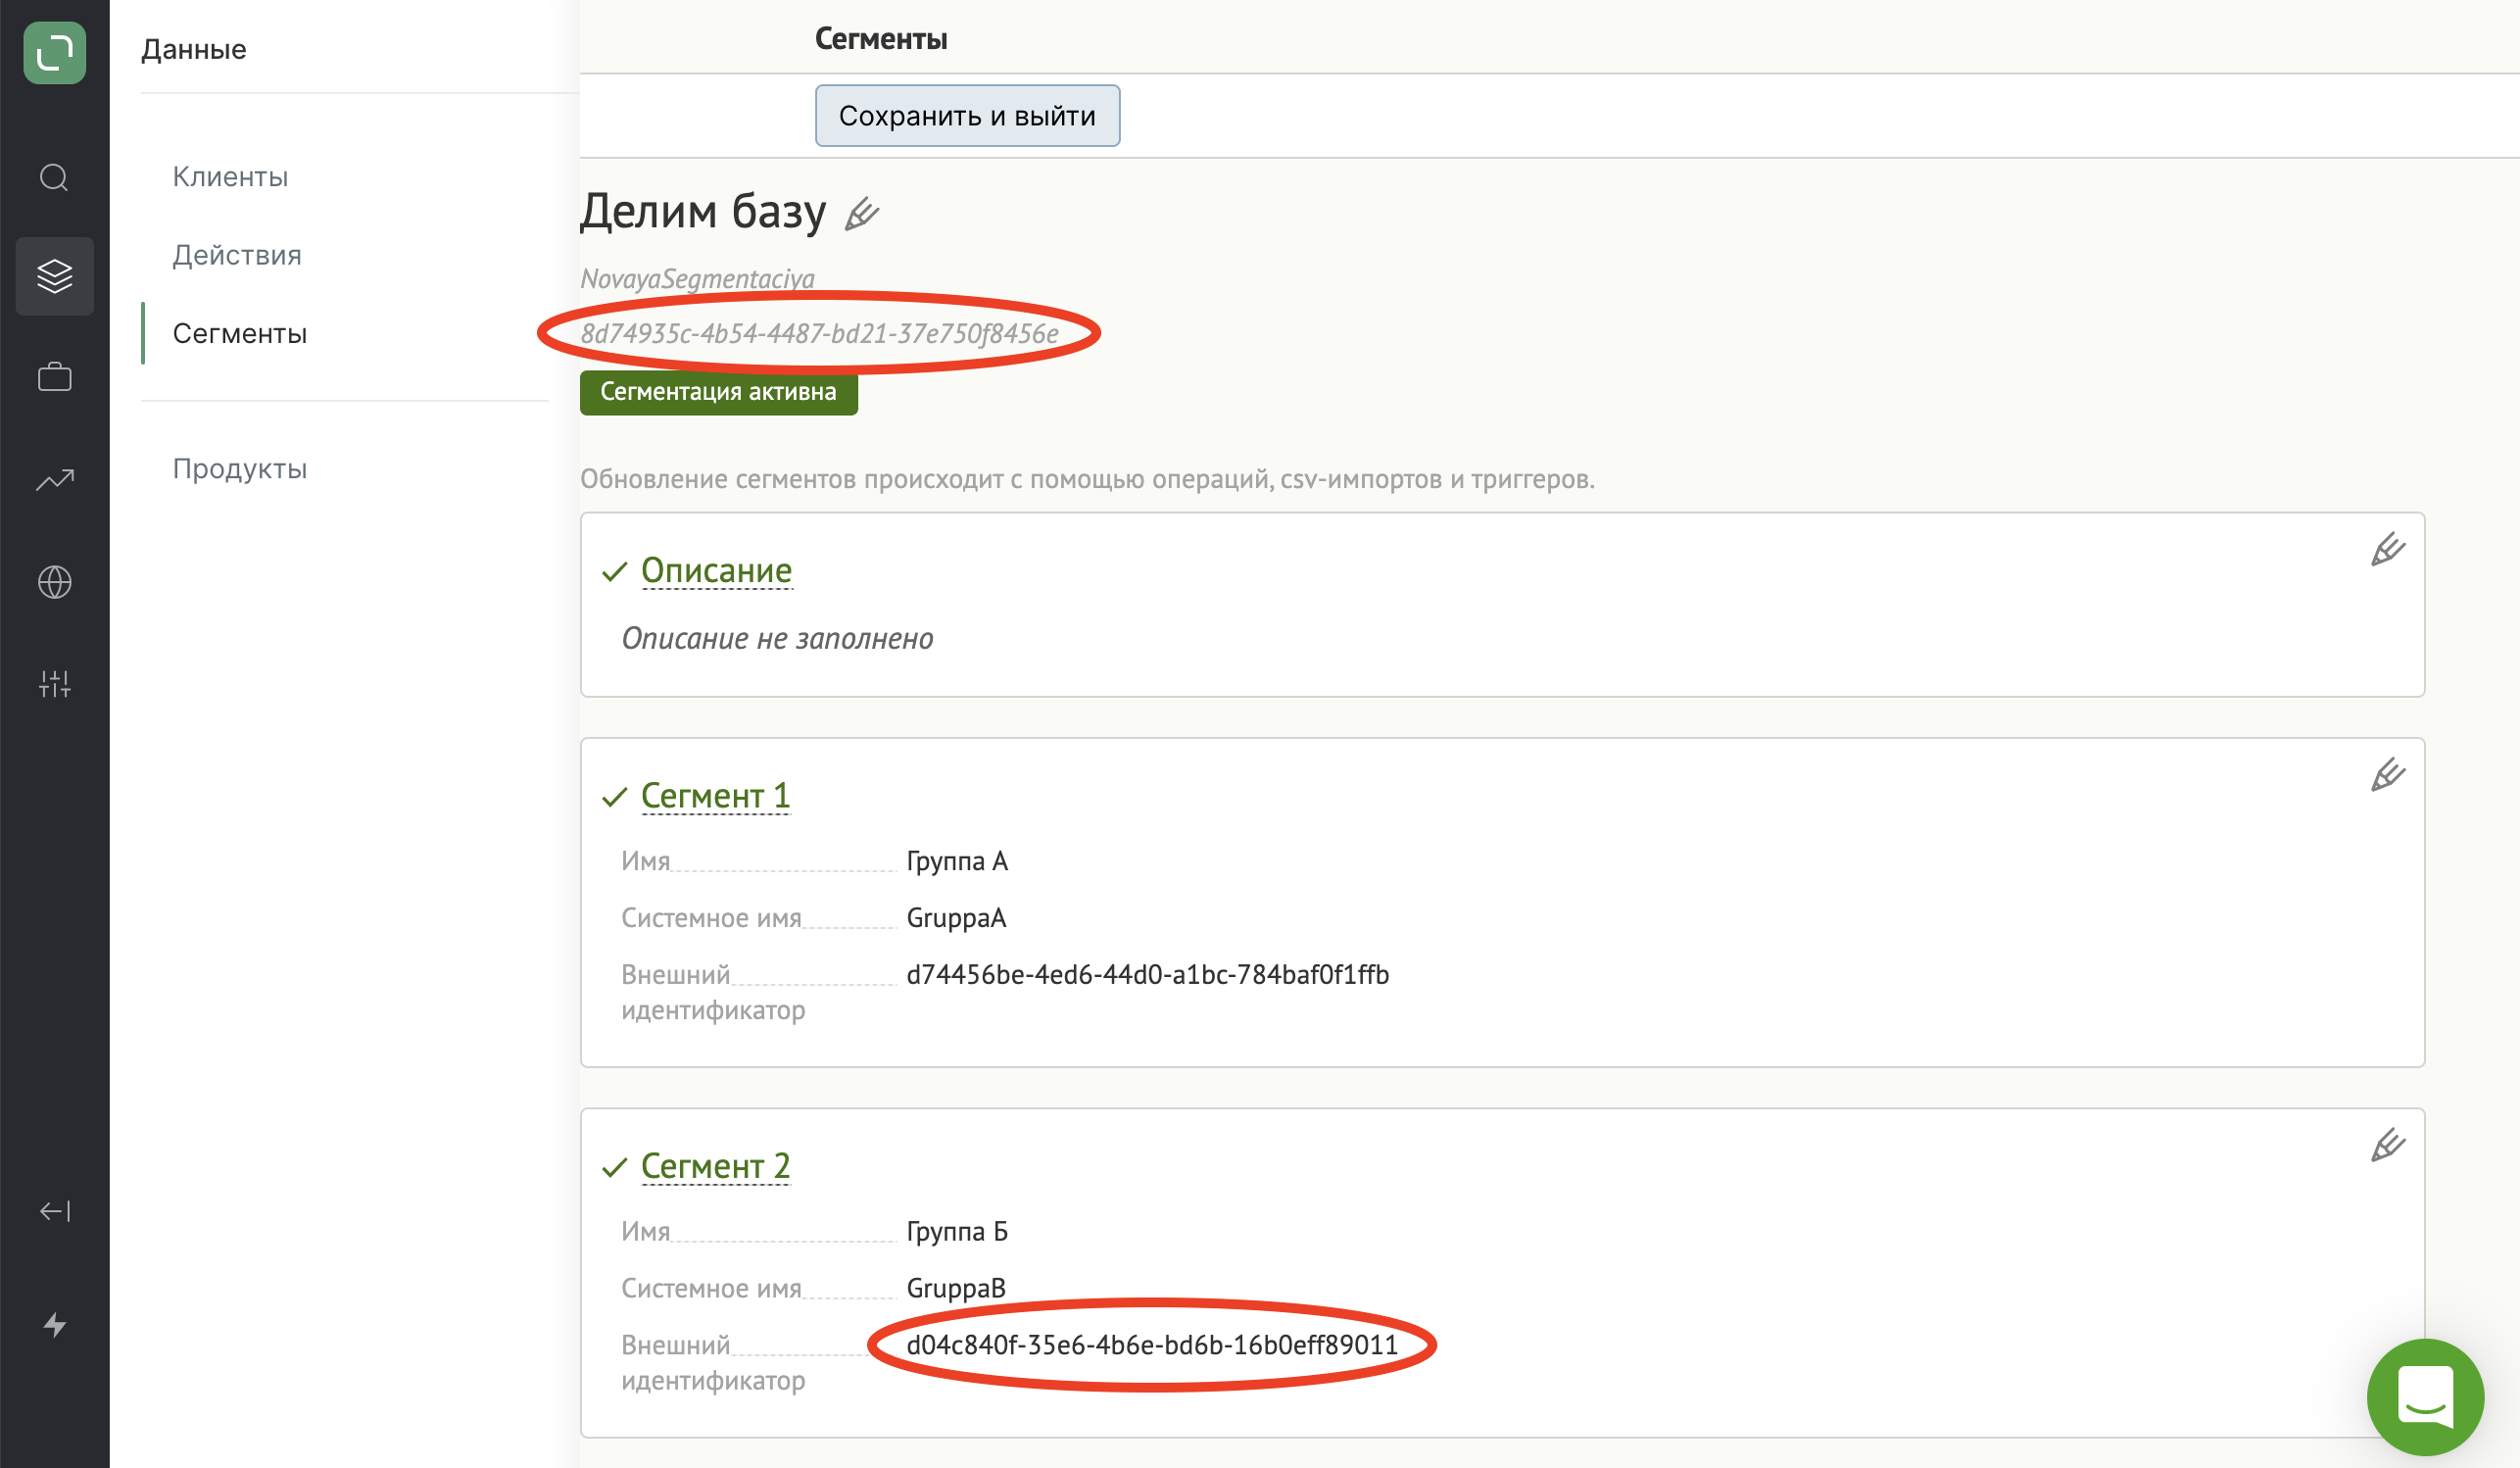This screenshot has height=1468, width=2520.
Task: Edit Сегмент 1 using its pencil icon
Action: coord(2388,774)
